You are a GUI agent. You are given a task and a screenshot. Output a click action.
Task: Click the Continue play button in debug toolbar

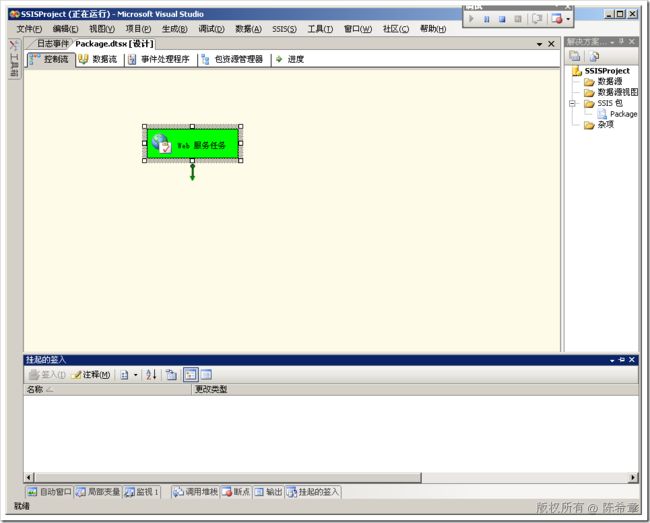click(x=471, y=19)
